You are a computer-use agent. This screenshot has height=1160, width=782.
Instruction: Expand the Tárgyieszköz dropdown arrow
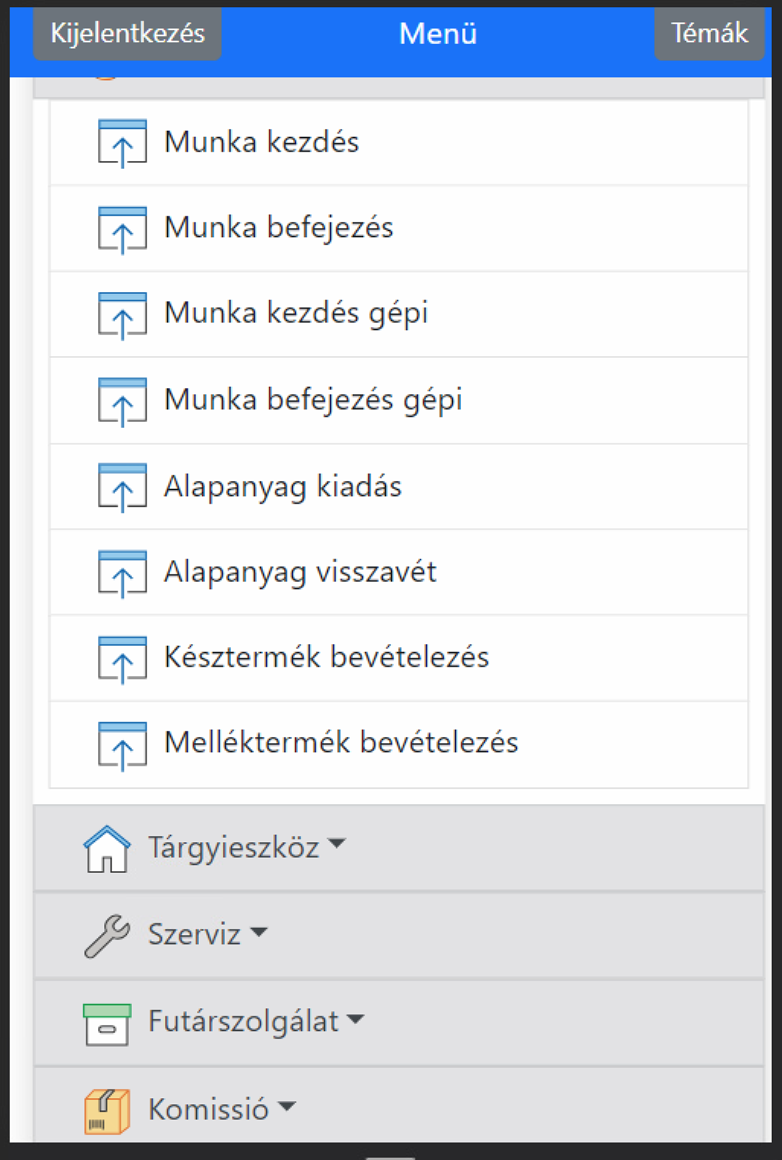tap(337, 846)
